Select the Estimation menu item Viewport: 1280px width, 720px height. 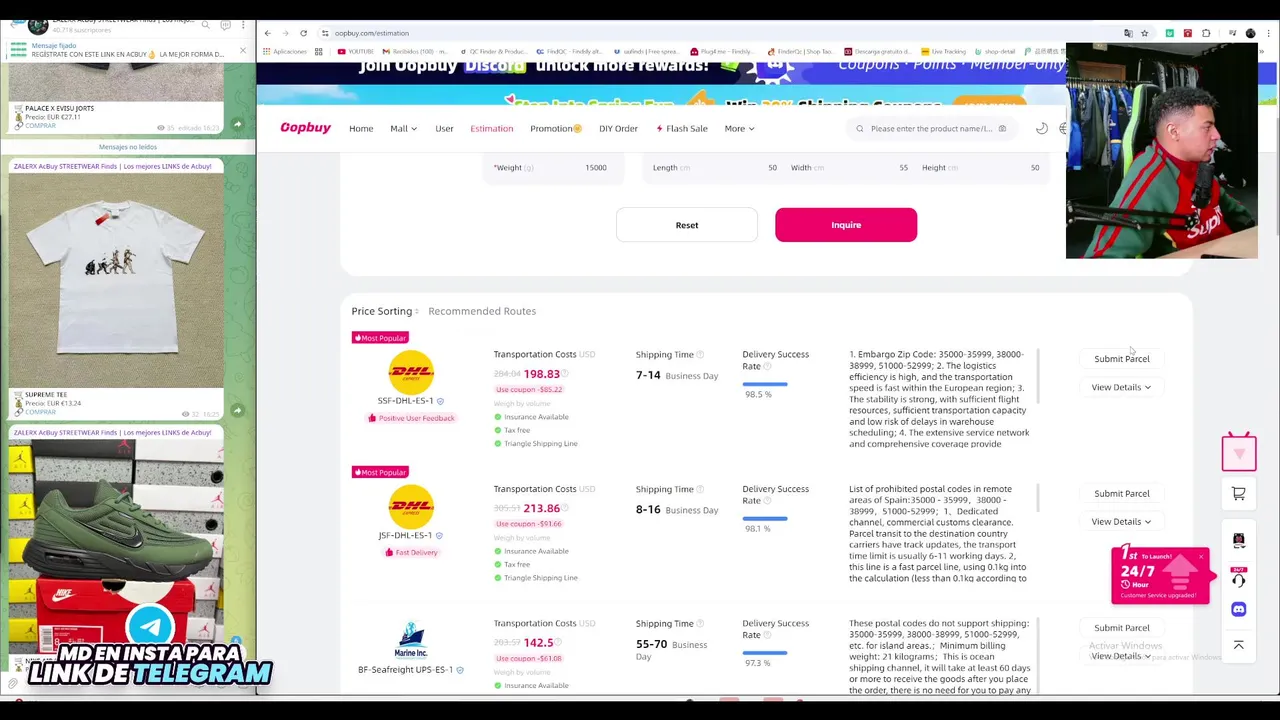(x=491, y=128)
